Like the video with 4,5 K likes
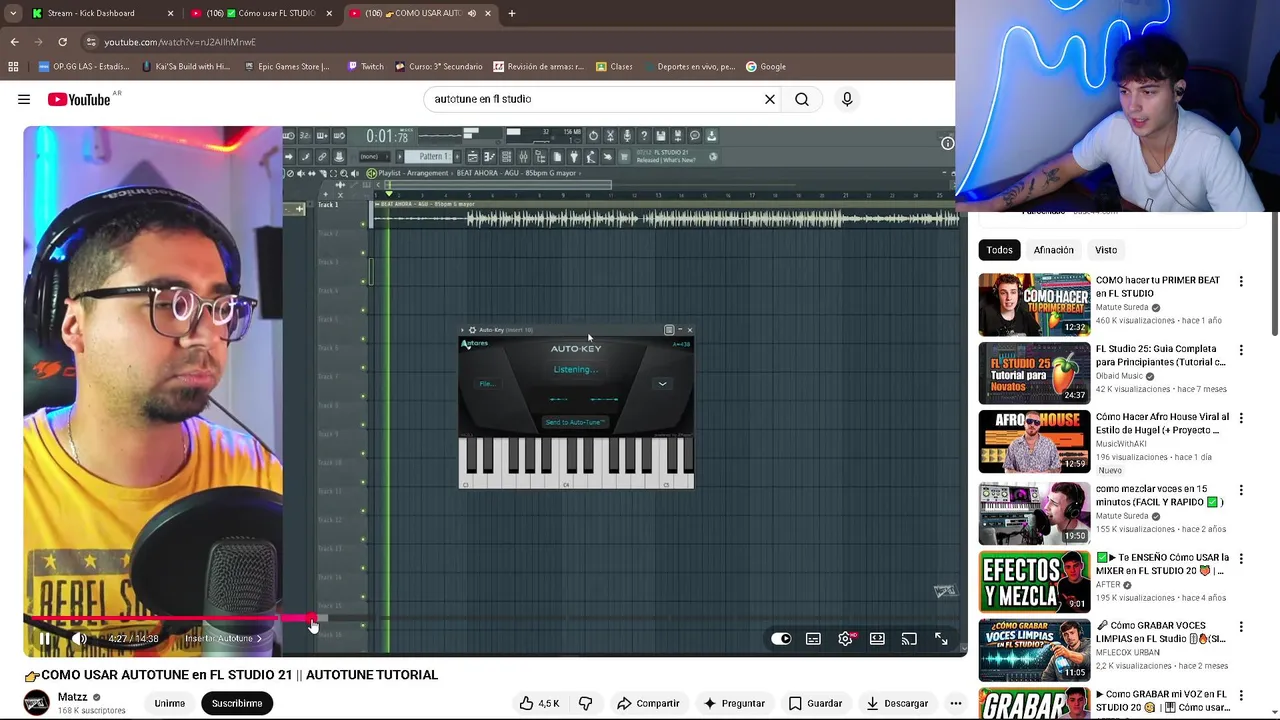This screenshot has width=1280, height=720. pos(539,703)
